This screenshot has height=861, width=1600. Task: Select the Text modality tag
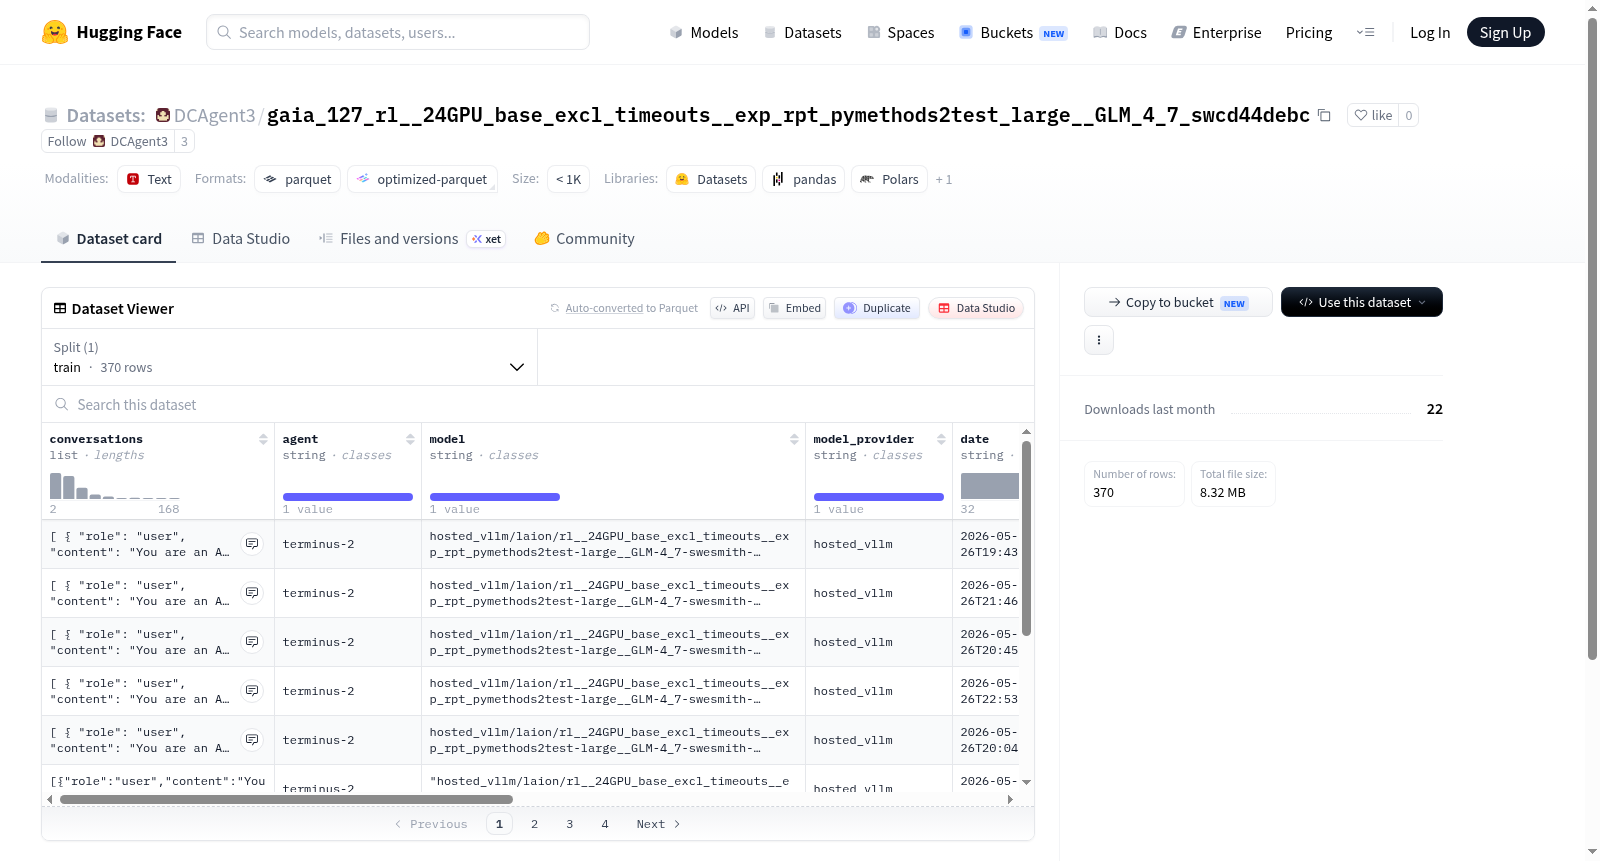(x=149, y=179)
